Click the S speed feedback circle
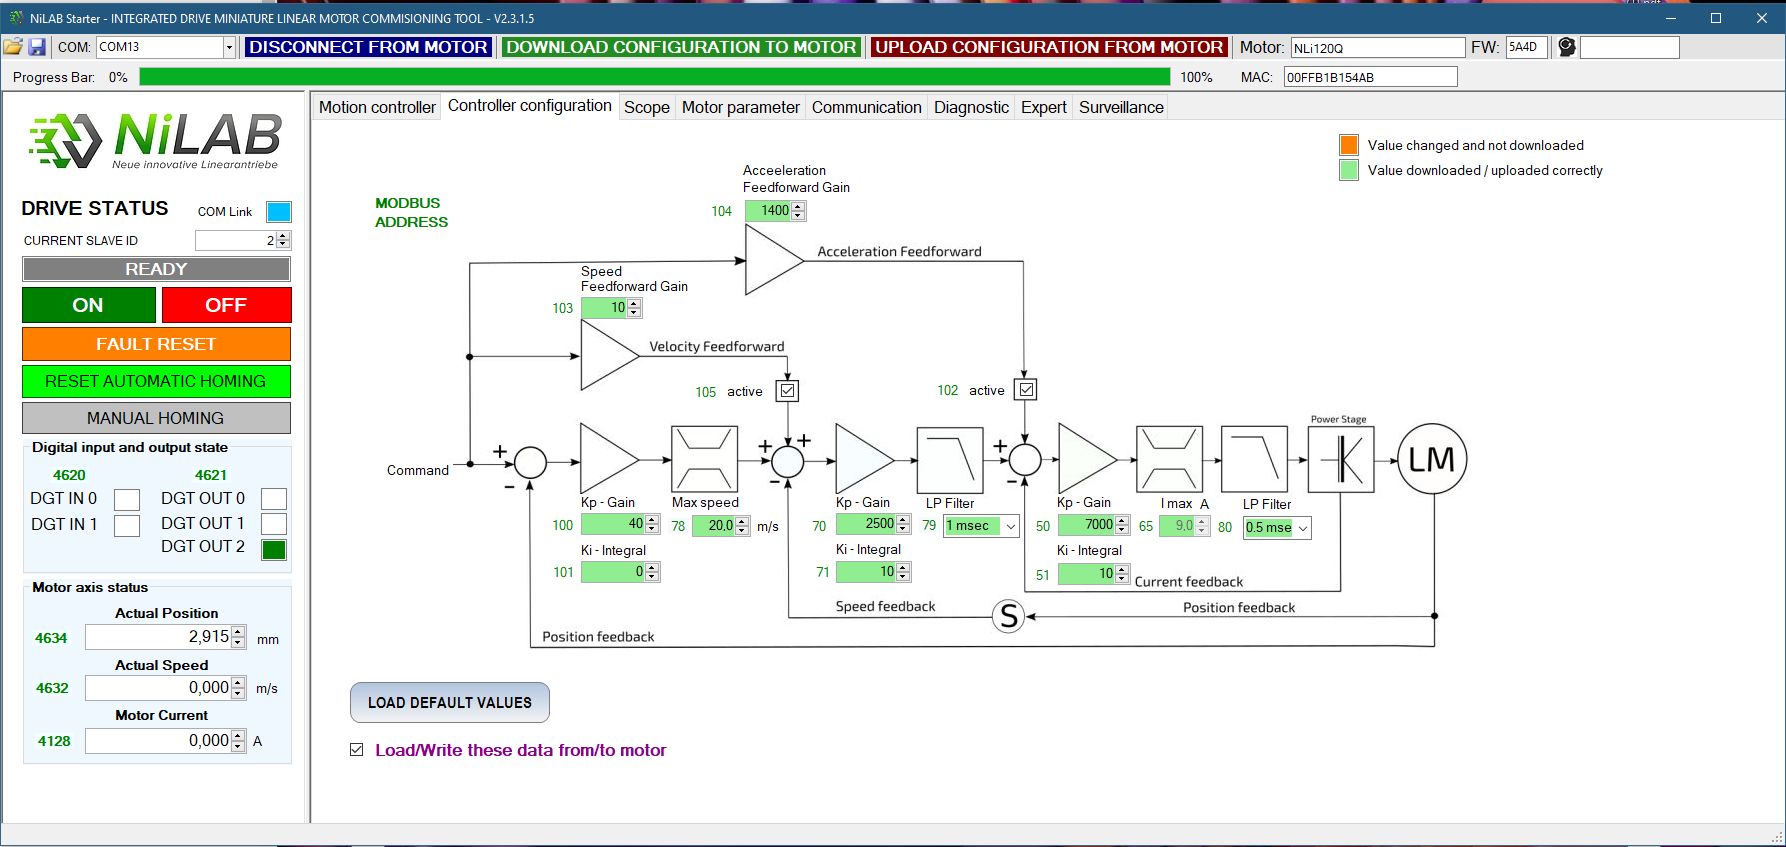The width and height of the screenshot is (1786, 847). [x=1008, y=617]
